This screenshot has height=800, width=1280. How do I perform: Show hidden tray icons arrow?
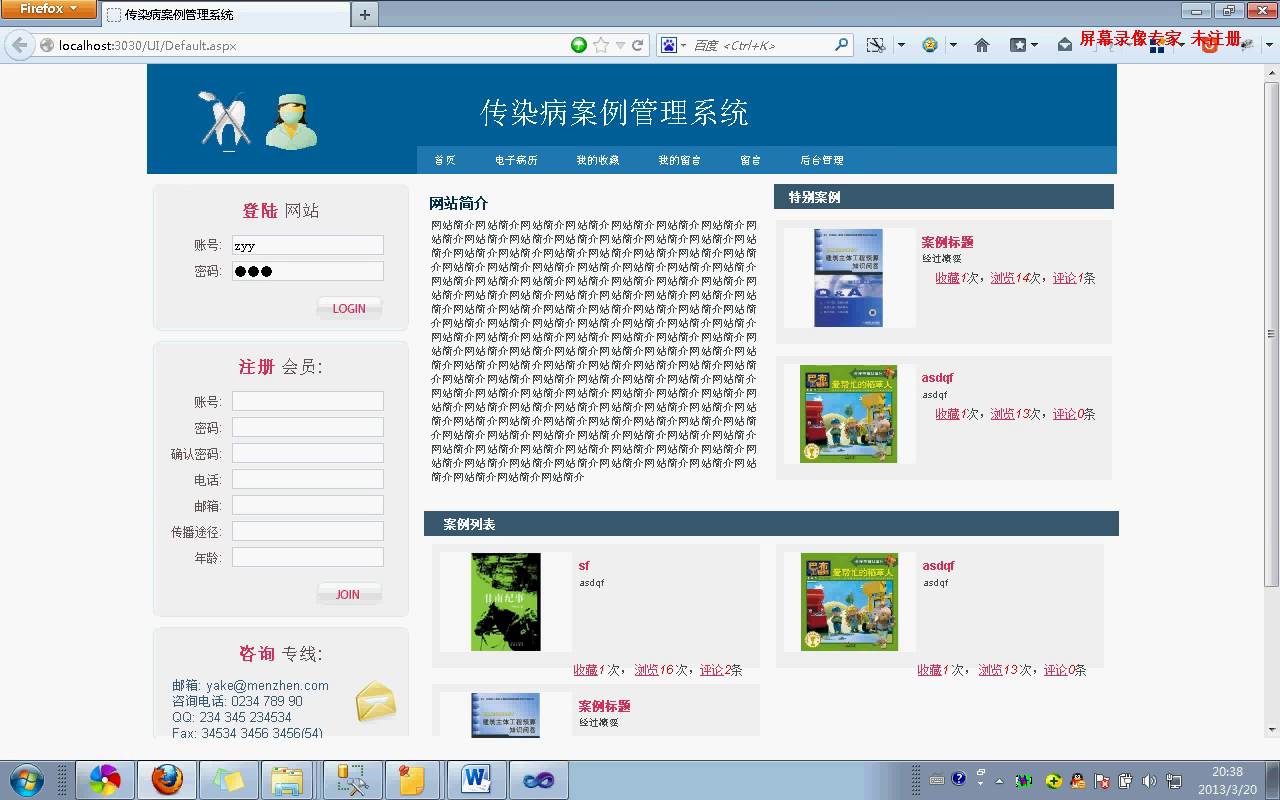point(999,781)
